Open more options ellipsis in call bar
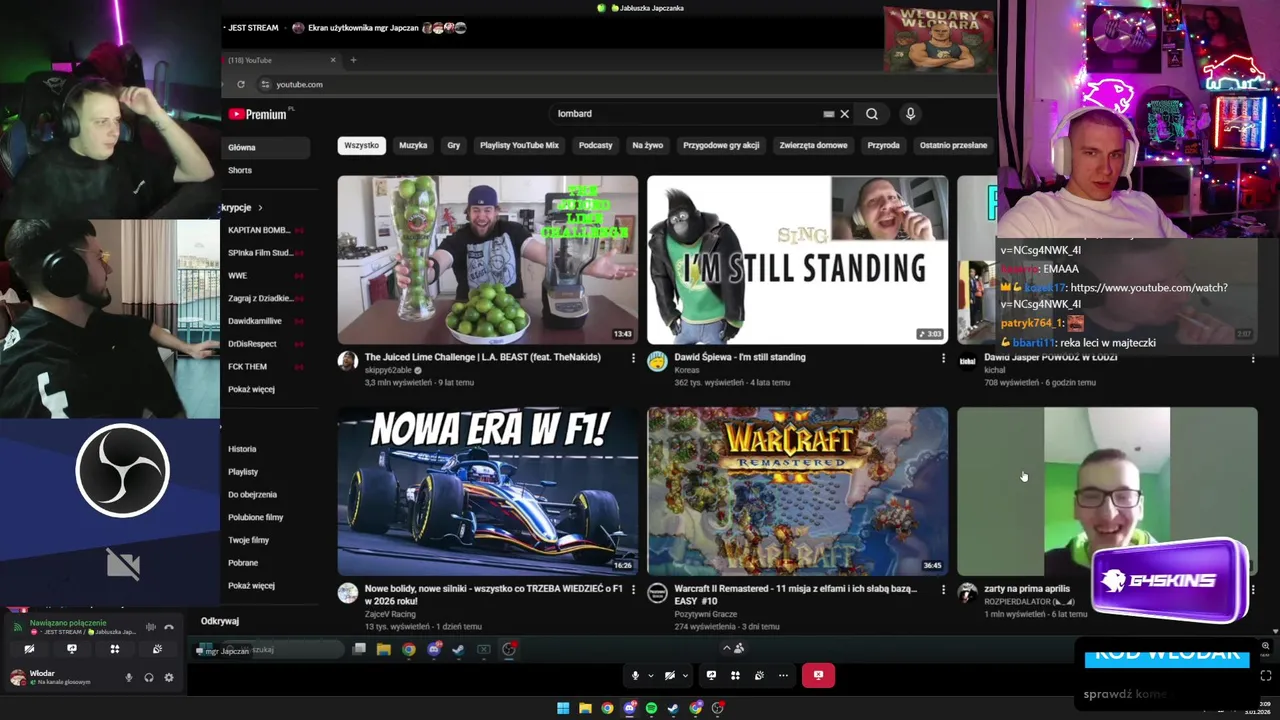 click(x=783, y=675)
